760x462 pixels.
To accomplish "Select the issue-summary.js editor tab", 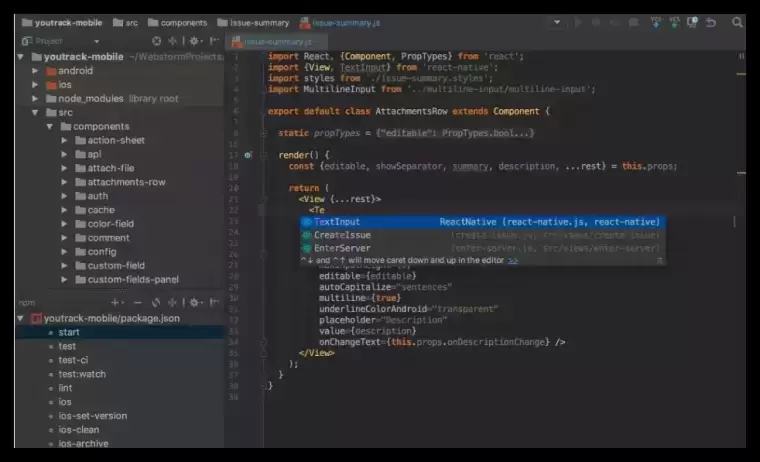I will click(277, 42).
